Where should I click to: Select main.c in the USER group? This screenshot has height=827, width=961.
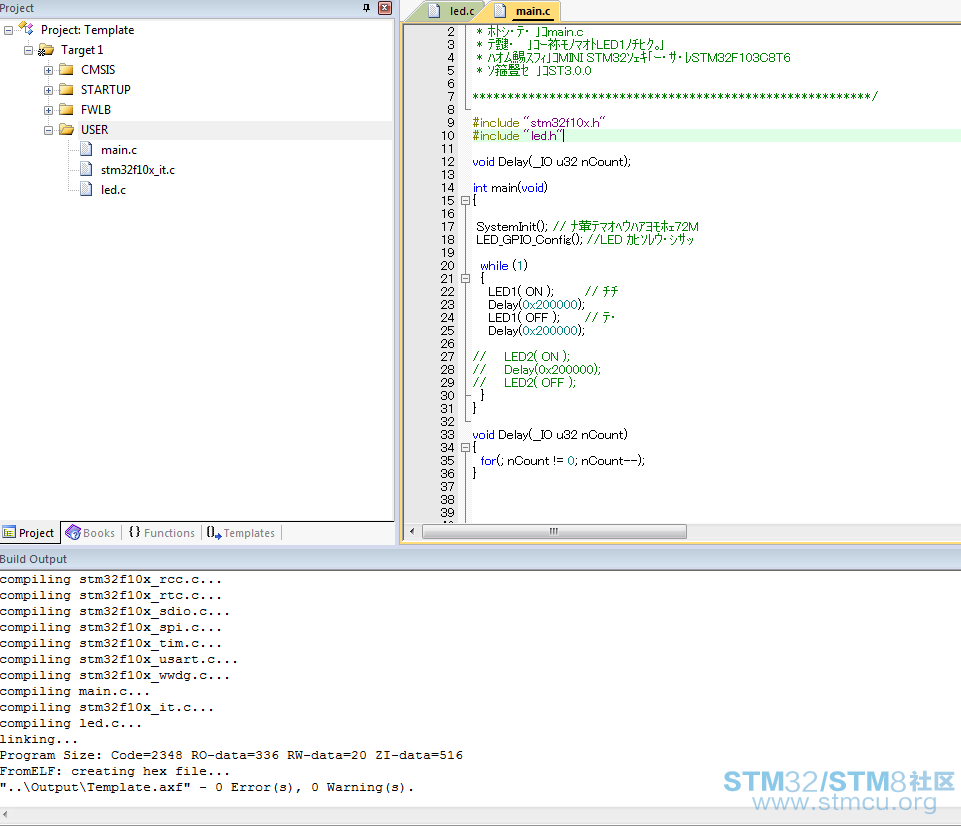point(119,150)
